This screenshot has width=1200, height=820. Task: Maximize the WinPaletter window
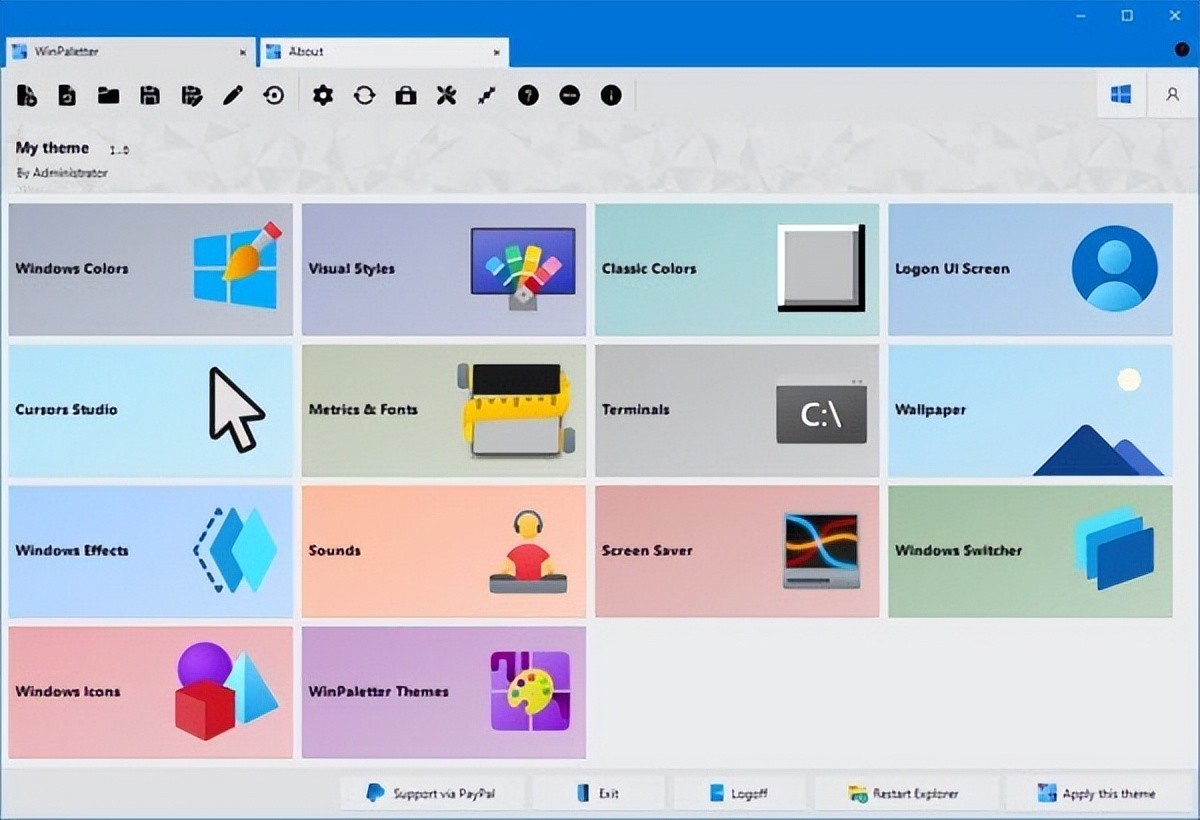pos(1127,15)
